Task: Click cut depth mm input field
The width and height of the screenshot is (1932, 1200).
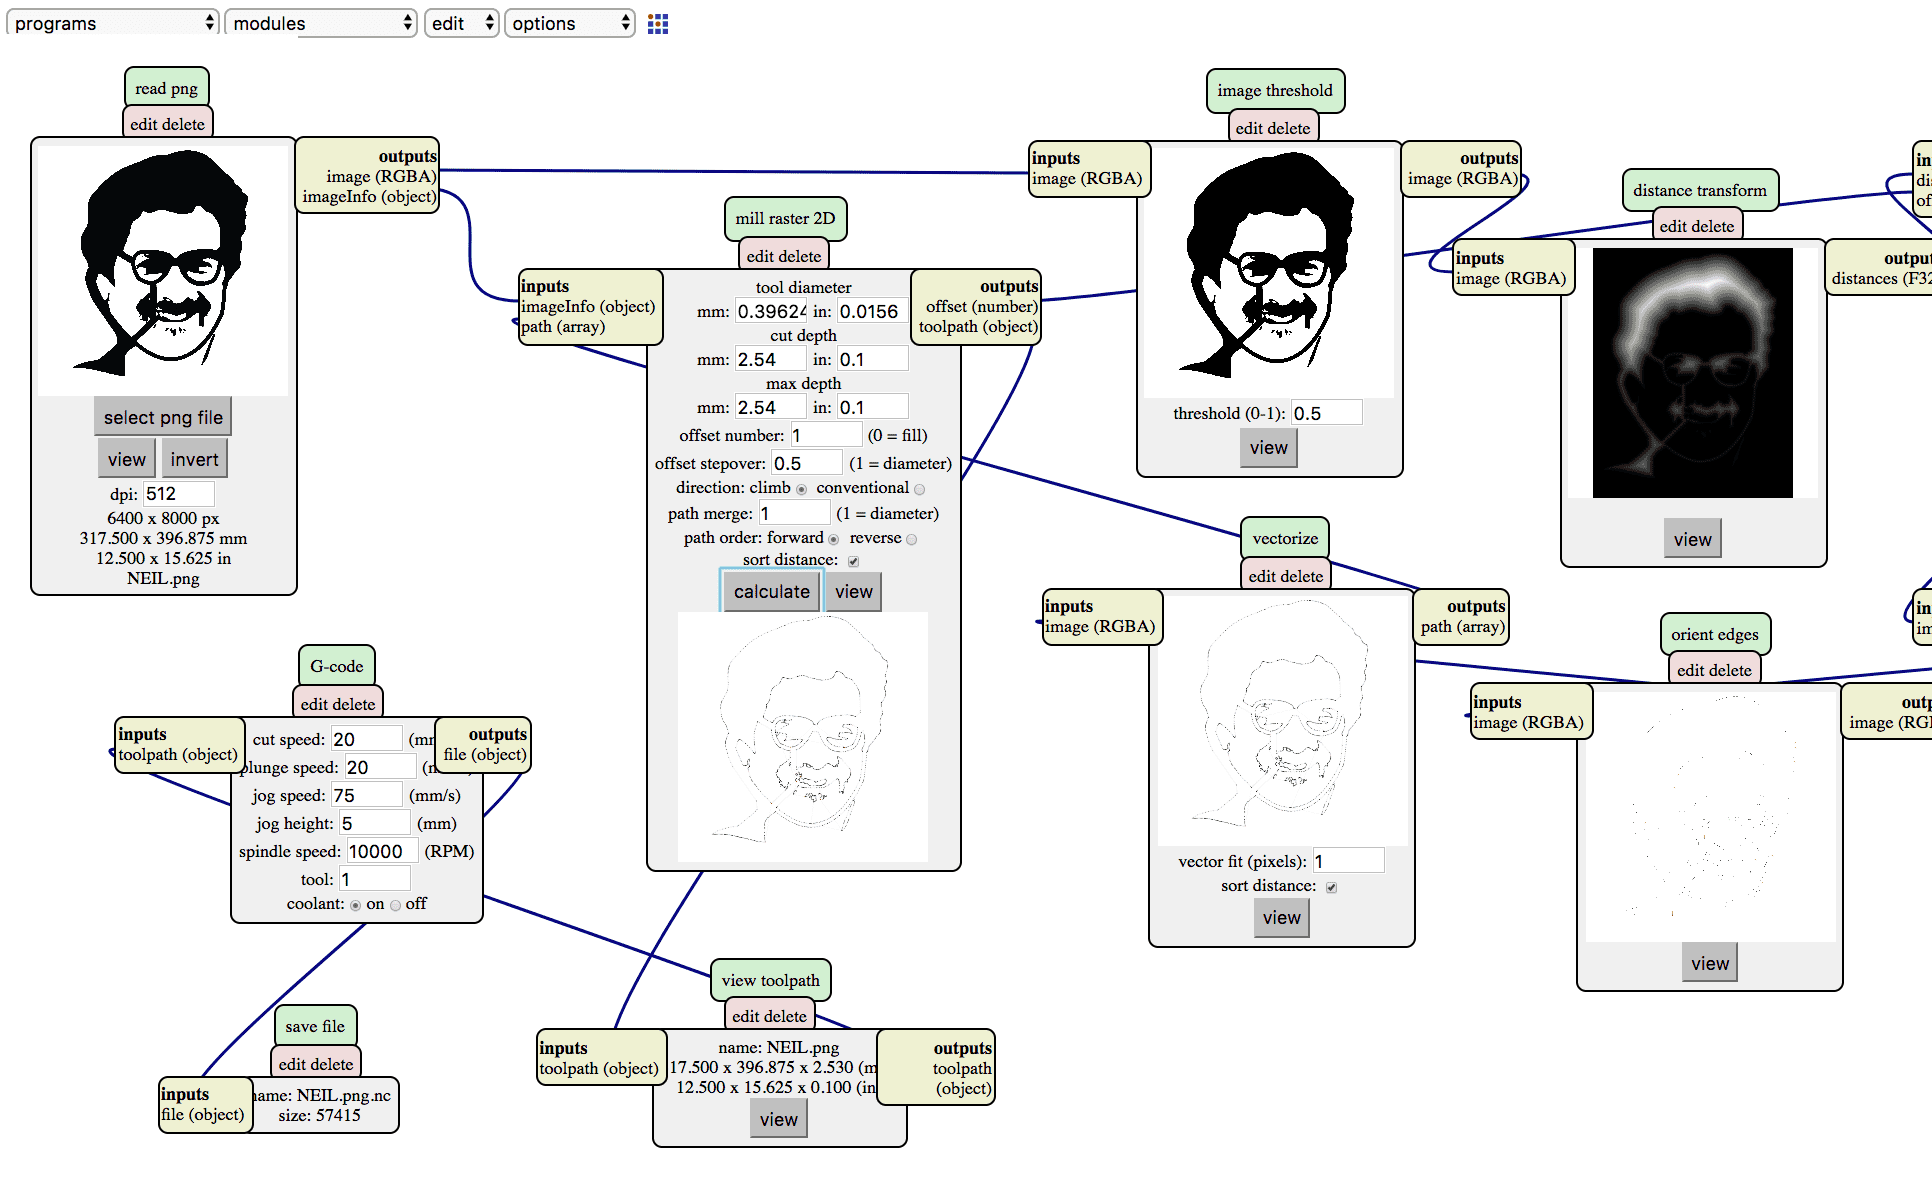Action: coord(770,359)
